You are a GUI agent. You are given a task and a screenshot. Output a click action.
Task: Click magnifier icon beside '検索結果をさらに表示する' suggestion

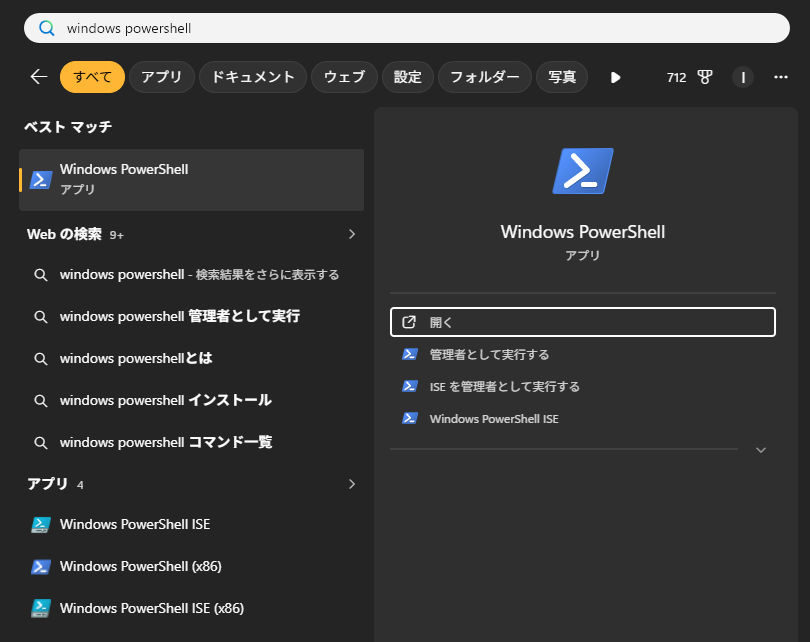tap(41, 275)
